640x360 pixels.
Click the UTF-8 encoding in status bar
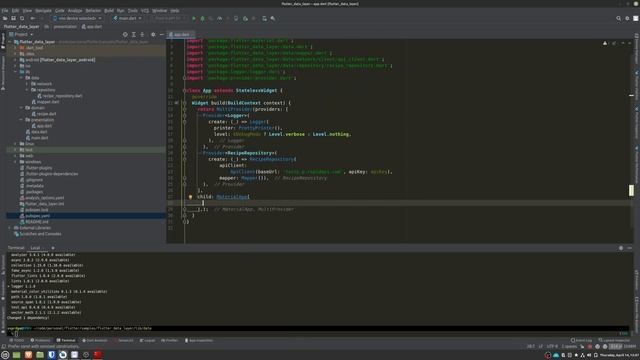[x=552, y=346]
